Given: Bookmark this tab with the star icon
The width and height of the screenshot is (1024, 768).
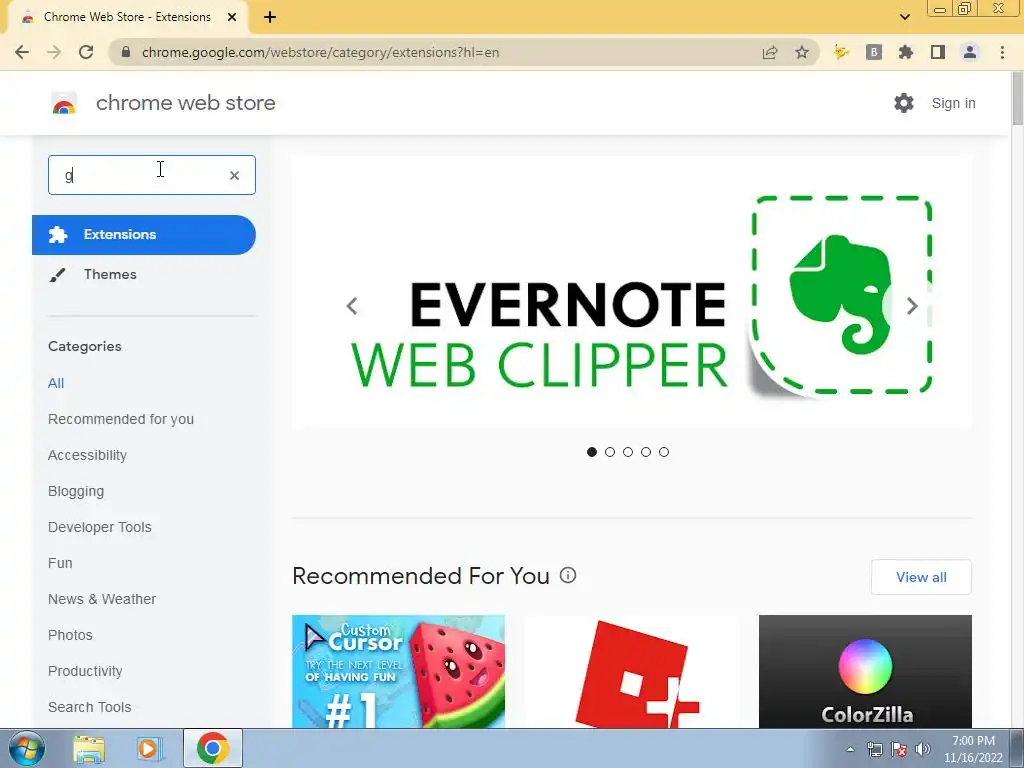Looking at the screenshot, I should [802, 52].
